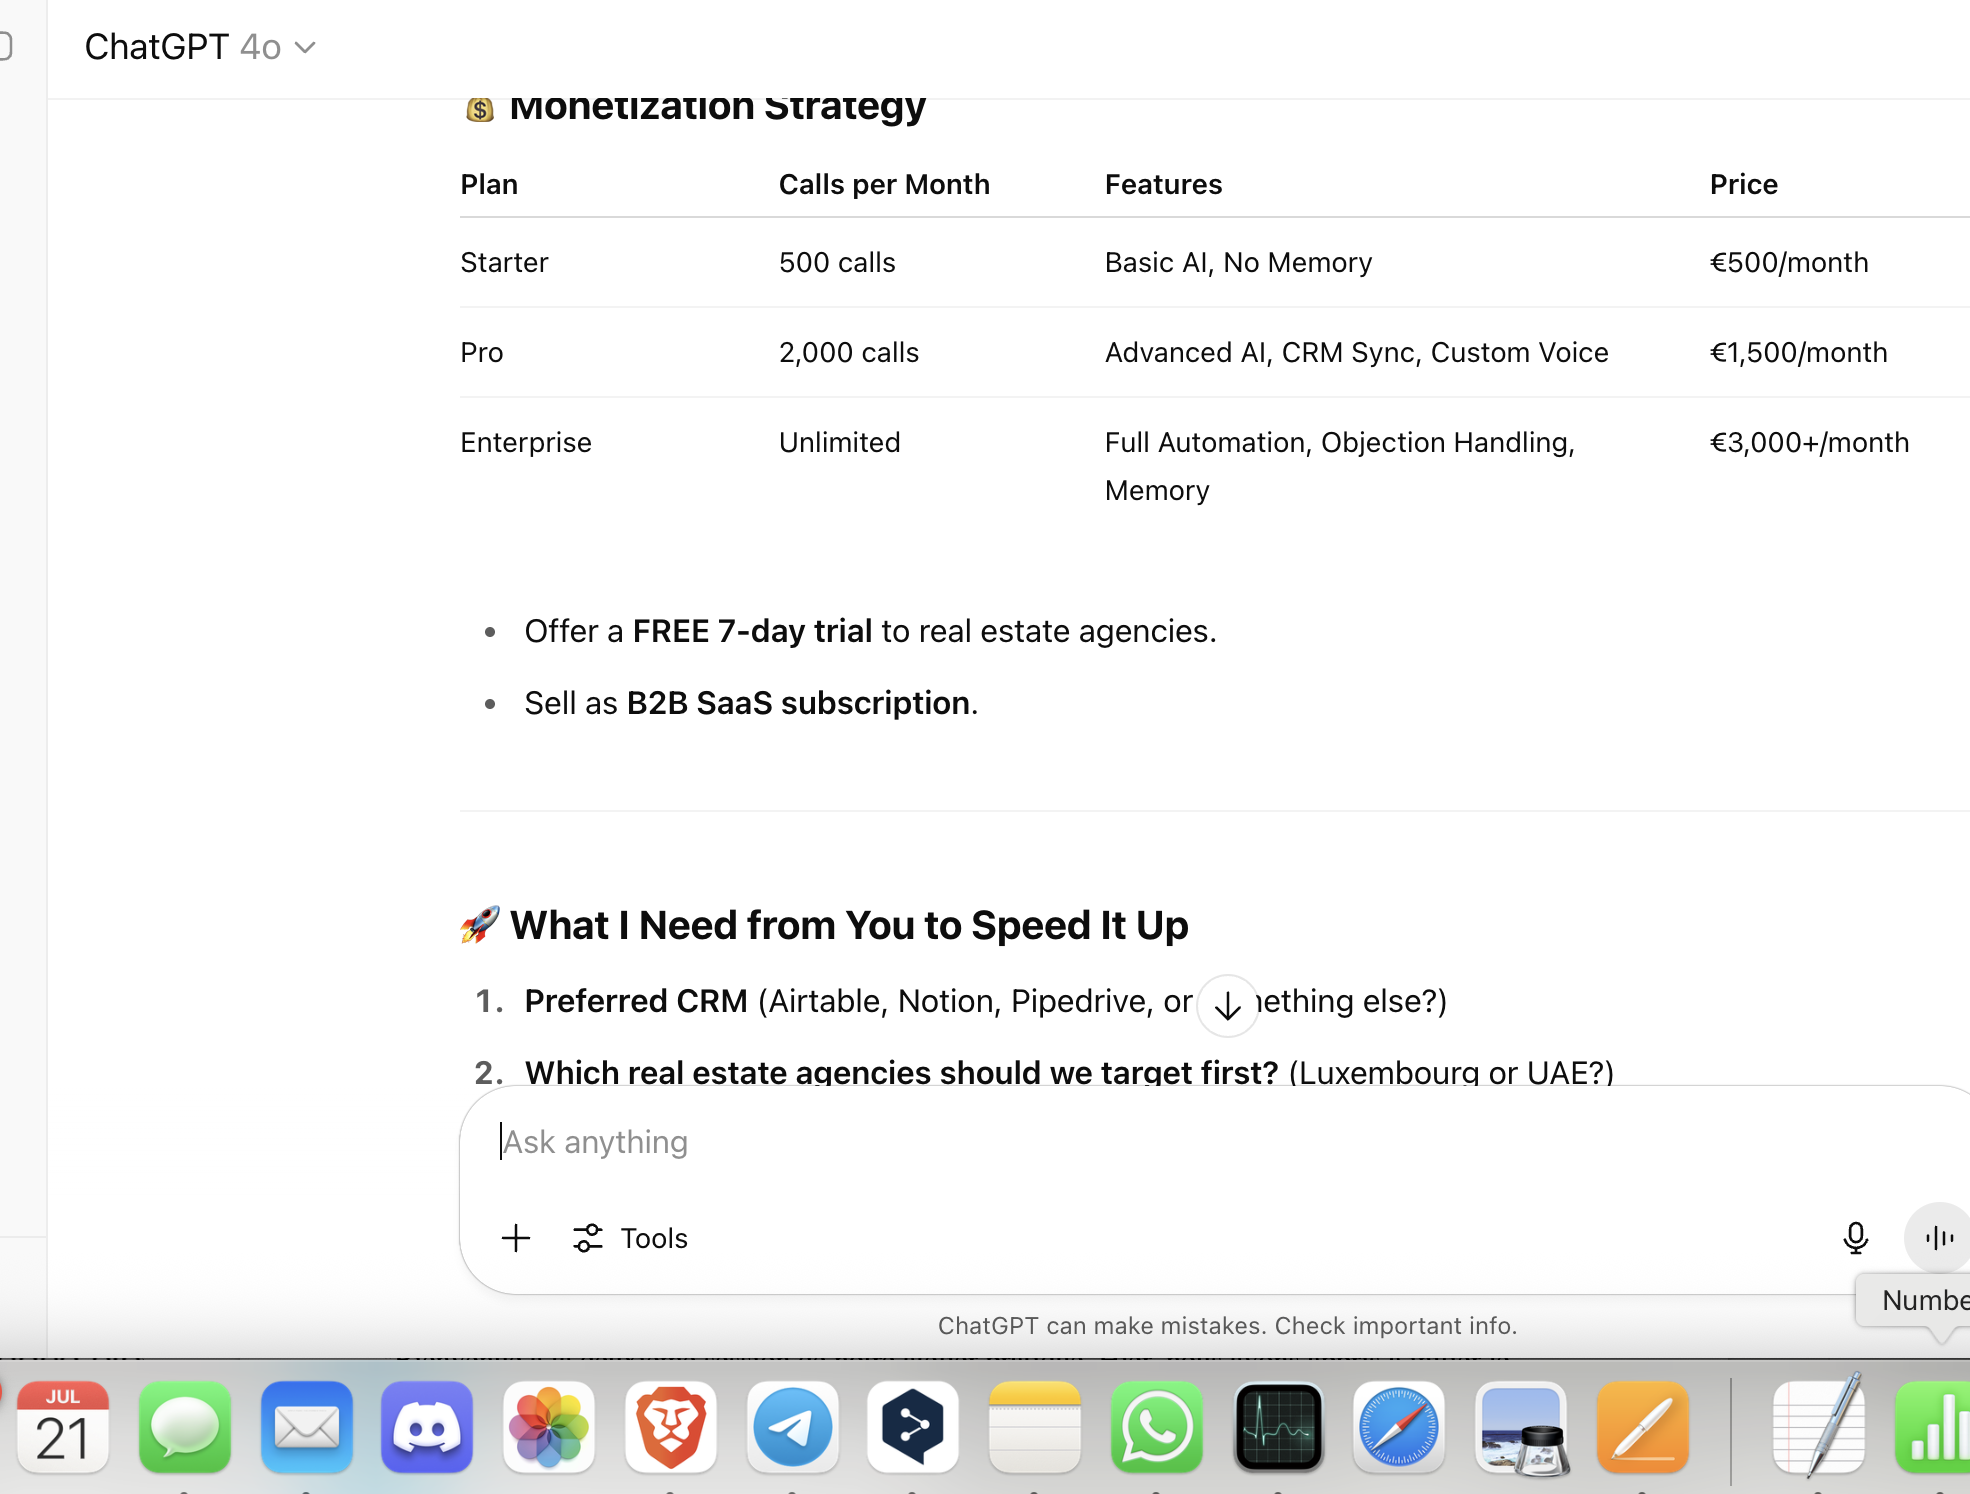Click the Calls per Month column header
The image size is (1970, 1494).
coord(884,184)
